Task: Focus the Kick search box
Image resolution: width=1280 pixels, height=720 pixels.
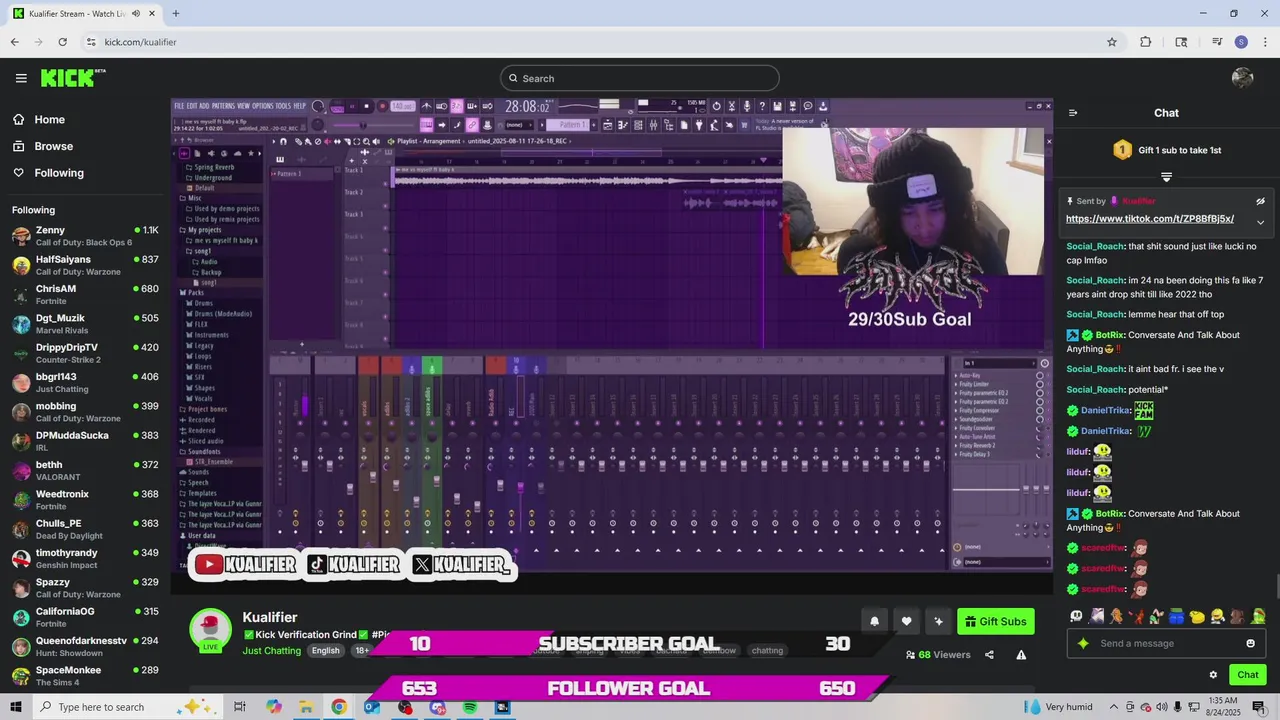Action: tap(640, 78)
